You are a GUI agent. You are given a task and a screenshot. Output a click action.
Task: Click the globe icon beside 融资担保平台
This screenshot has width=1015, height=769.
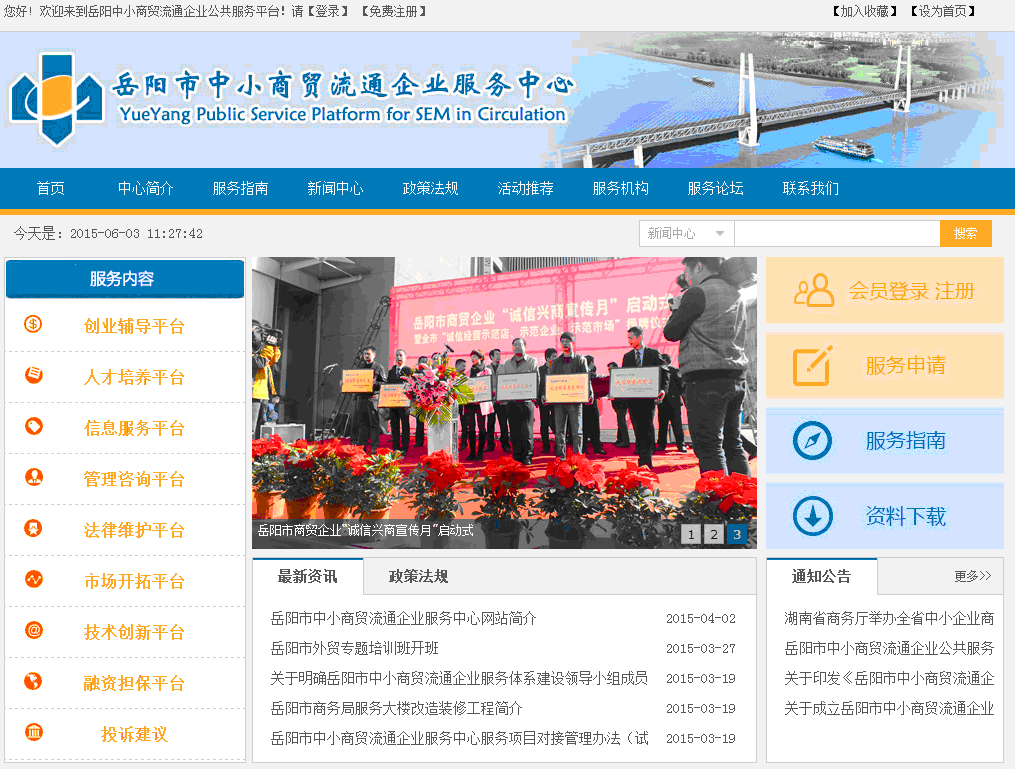tap(34, 681)
